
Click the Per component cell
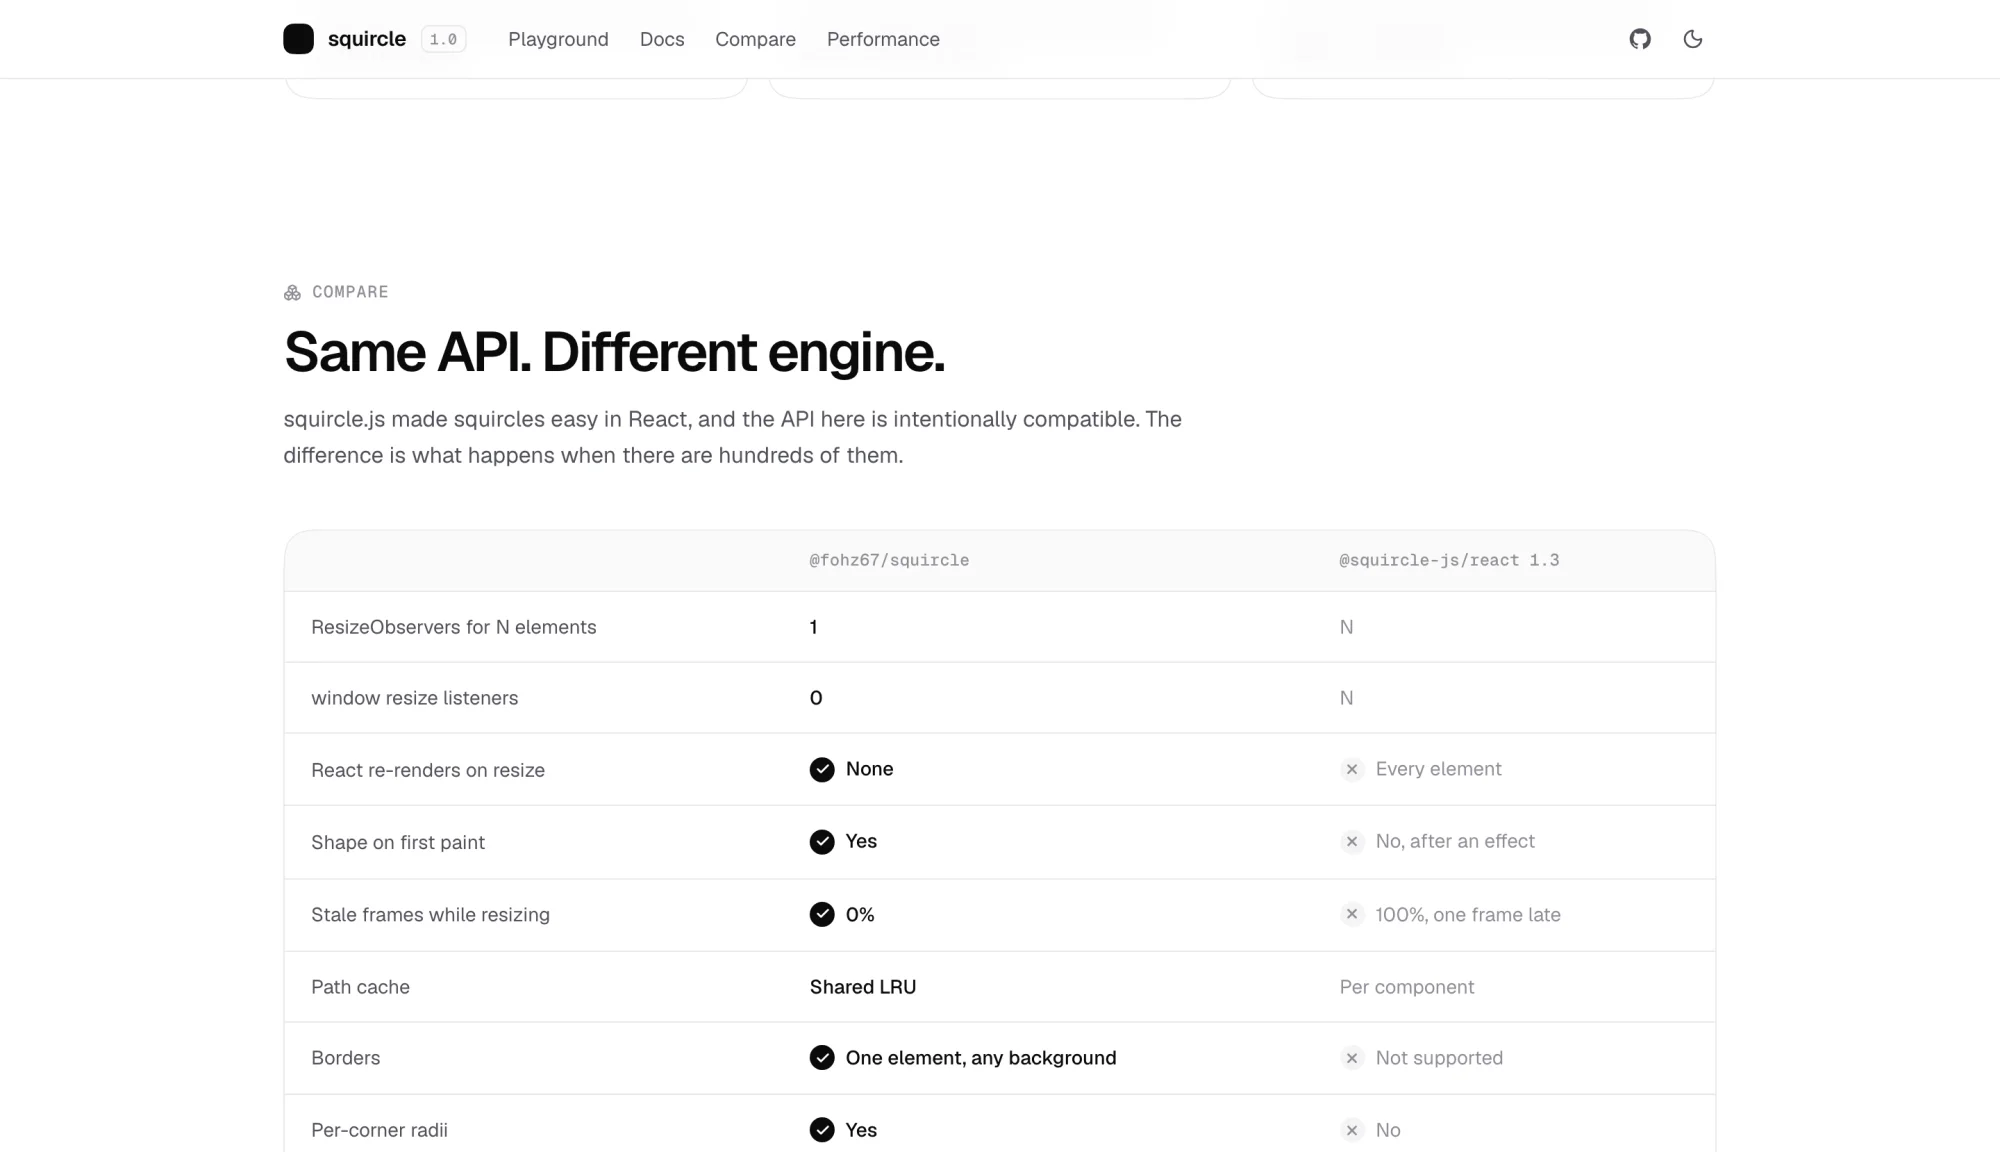1407,987
